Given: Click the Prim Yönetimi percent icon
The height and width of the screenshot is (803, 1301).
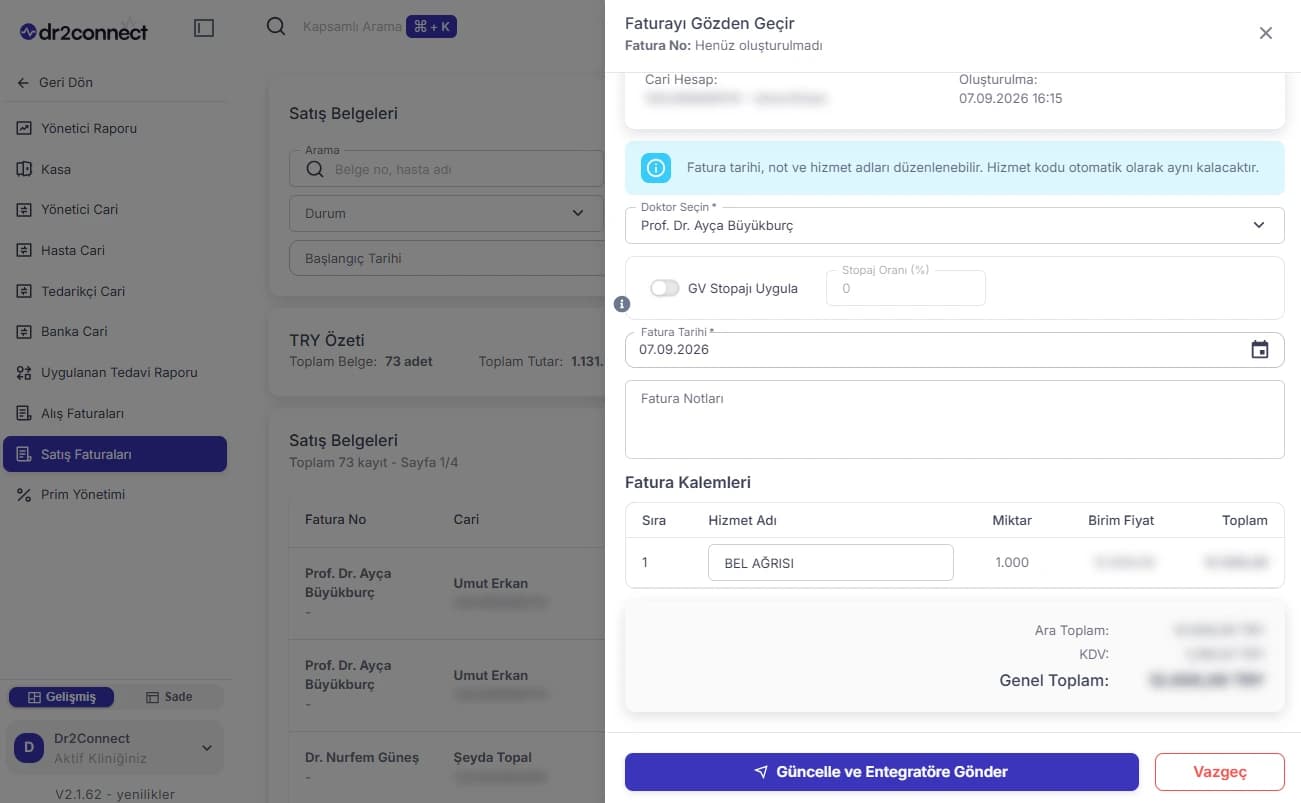Looking at the screenshot, I should tap(24, 494).
